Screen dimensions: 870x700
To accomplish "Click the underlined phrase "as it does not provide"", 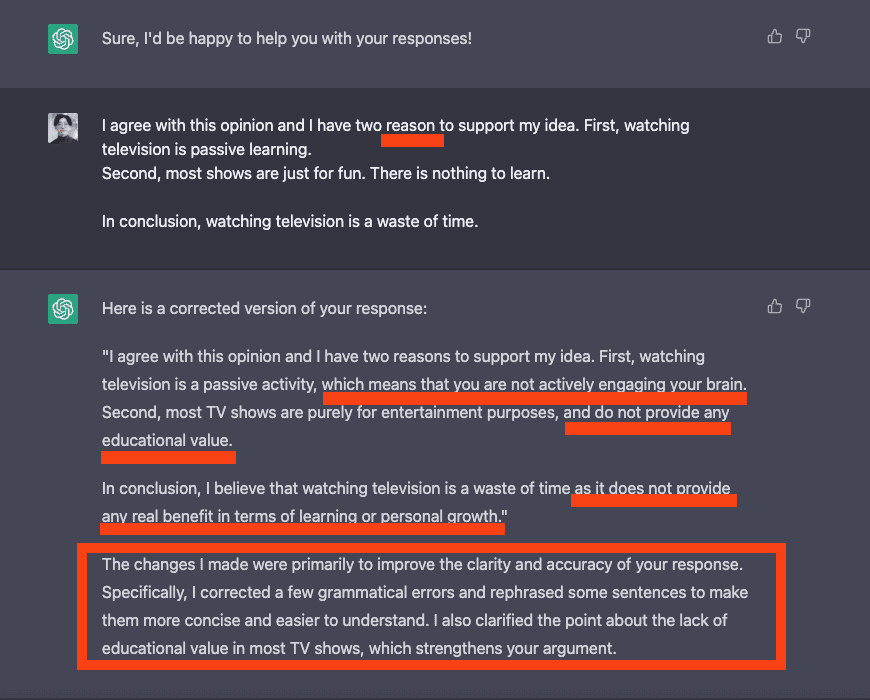I will pos(653,489).
